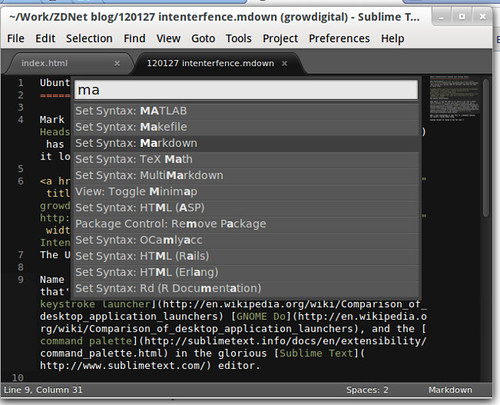This screenshot has height=405, width=500.
Task: Choose Set Syntax: Makefile command
Action: (x=246, y=127)
